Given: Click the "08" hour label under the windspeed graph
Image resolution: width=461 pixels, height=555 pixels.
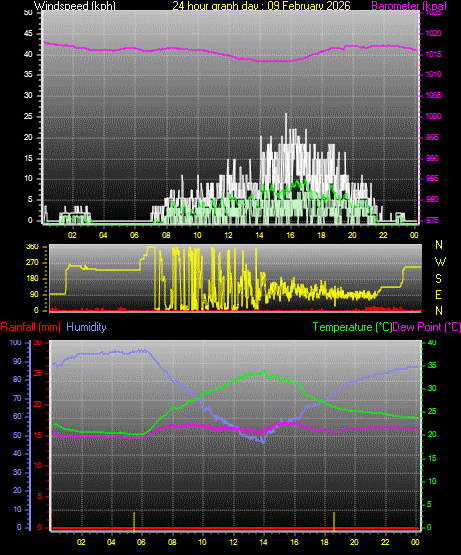Looking at the screenshot, I should click(166, 235).
